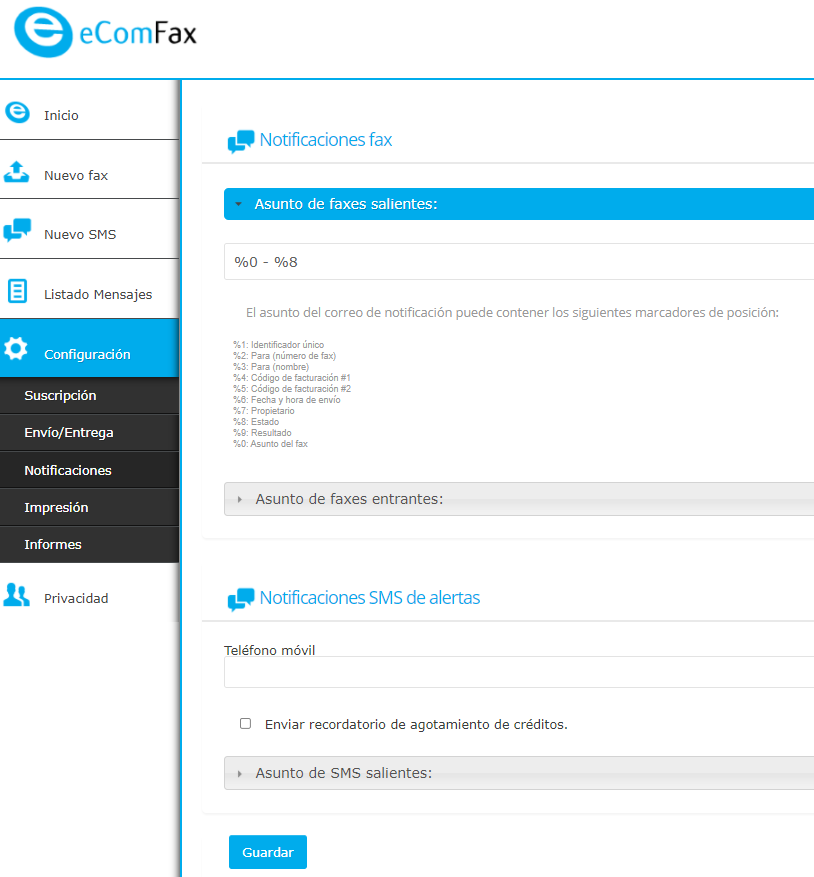Click the Guardar button
814x877 pixels.
coord(268,852)
